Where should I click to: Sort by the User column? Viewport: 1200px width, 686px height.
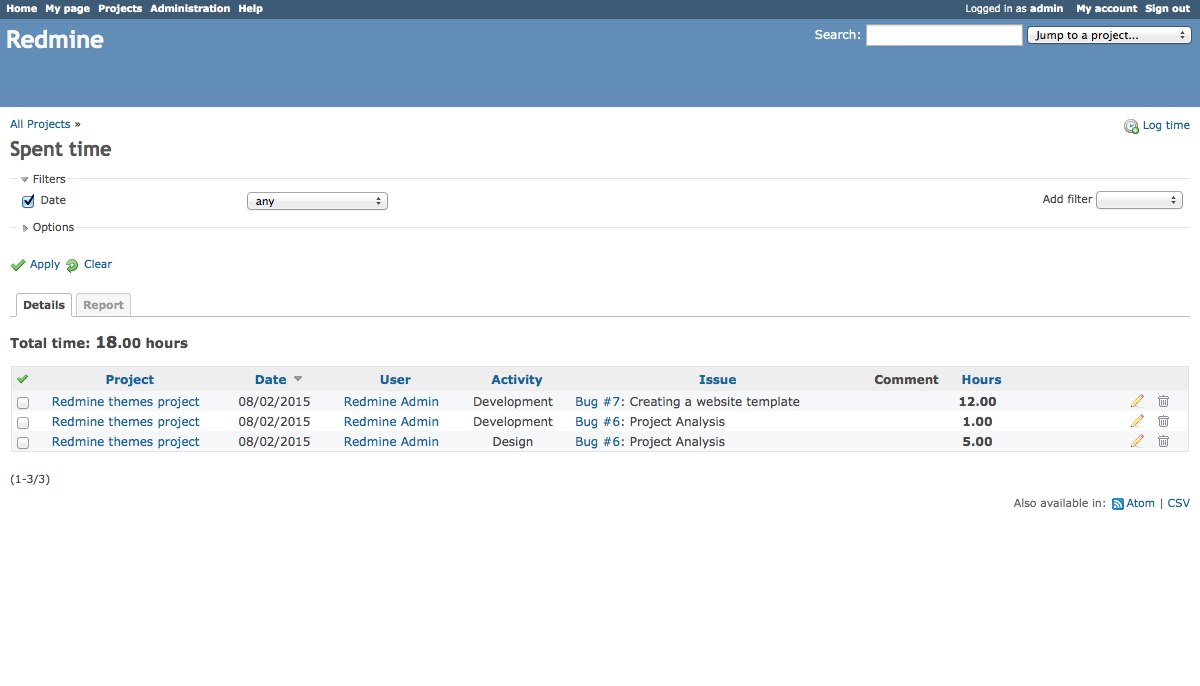pyautogui.click(x=395, y=380)
